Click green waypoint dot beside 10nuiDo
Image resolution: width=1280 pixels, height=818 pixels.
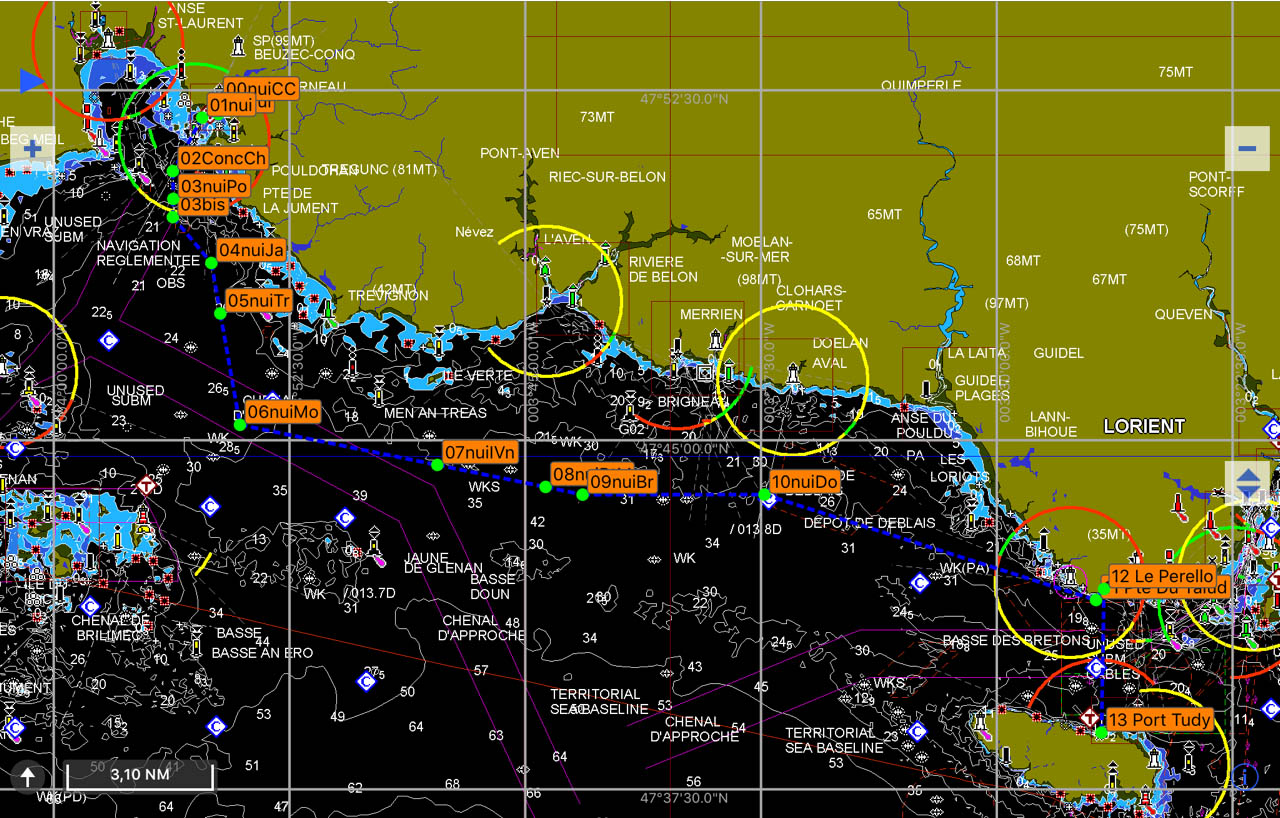[x=765, y=494]
